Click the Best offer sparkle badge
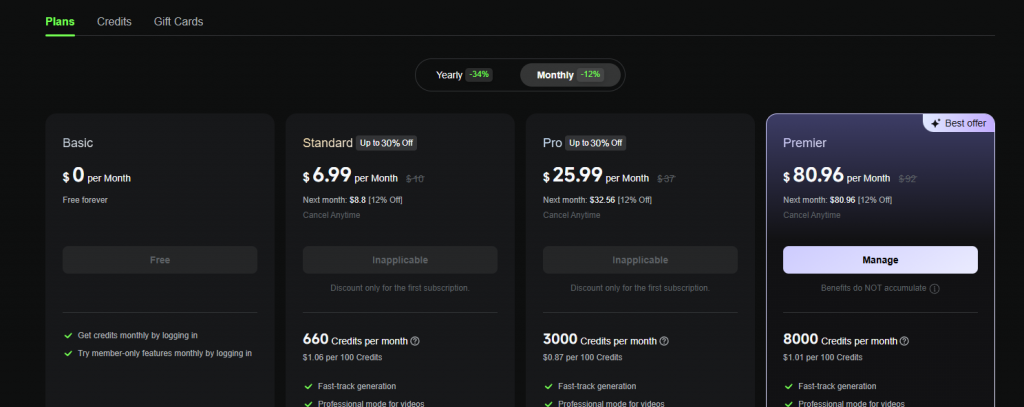The image size is (1024, 407). (x=959, y=123)
